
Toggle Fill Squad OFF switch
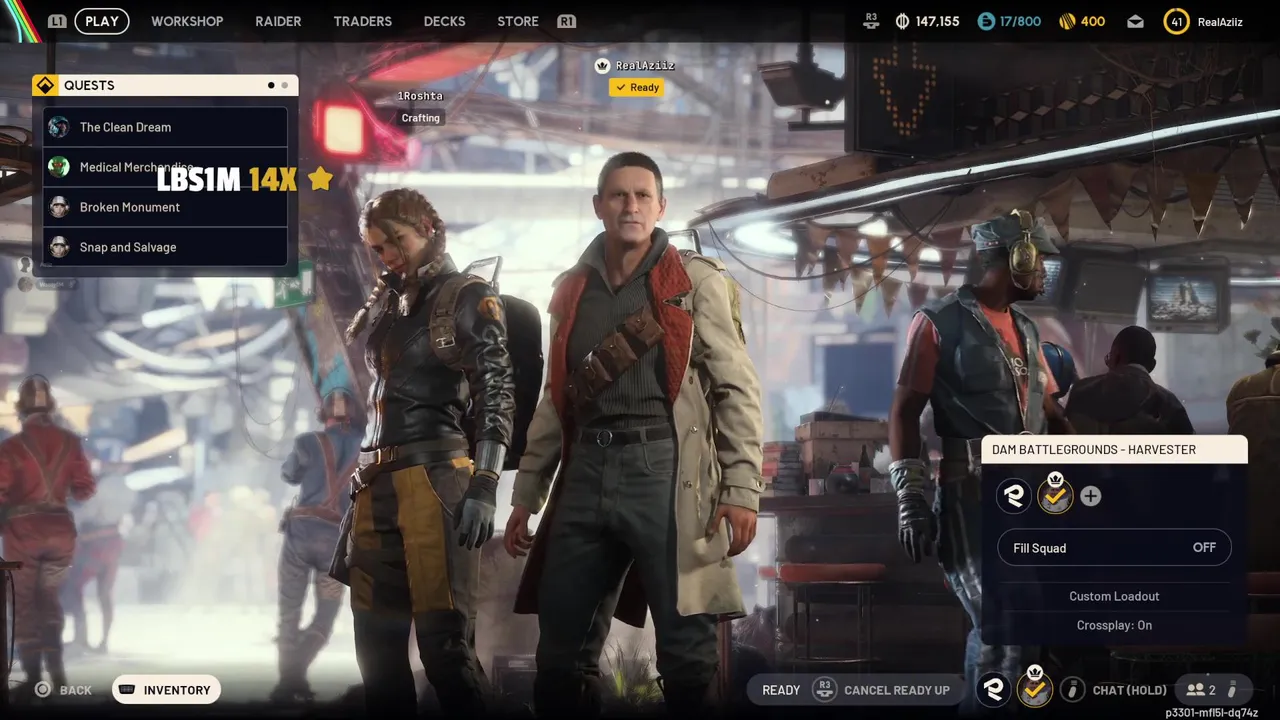click(1114, 548)
